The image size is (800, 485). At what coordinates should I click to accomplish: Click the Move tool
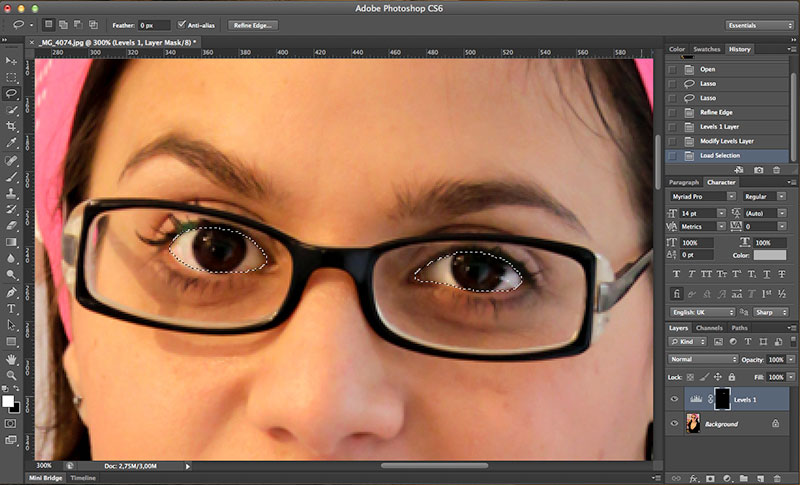point(11,60)
